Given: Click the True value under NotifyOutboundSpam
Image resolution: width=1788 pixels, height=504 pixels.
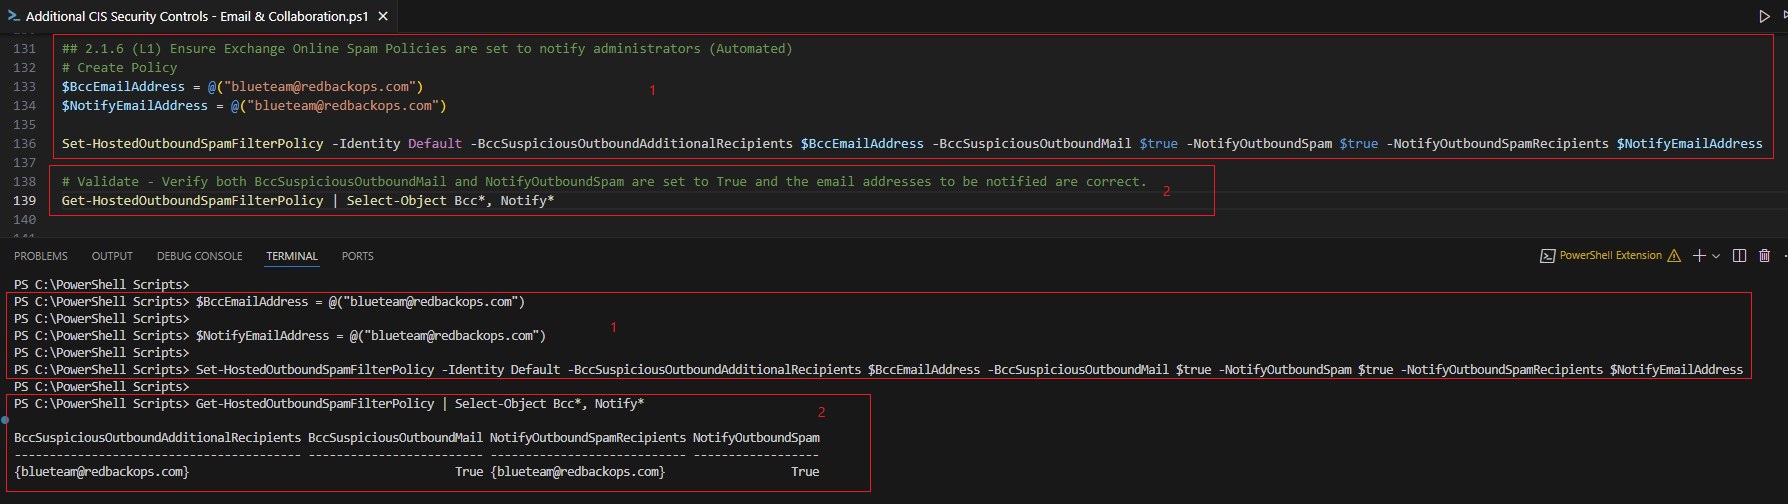Looking at the screenshot, I should click(x=805, y=471).
